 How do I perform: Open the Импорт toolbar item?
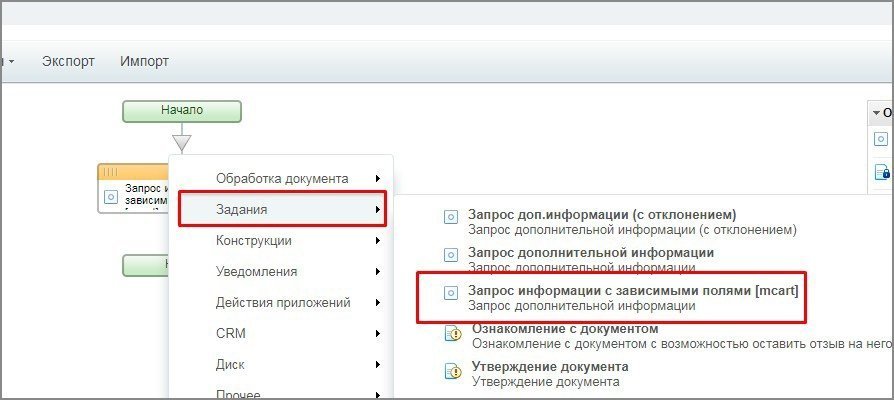tap(144, 61)
